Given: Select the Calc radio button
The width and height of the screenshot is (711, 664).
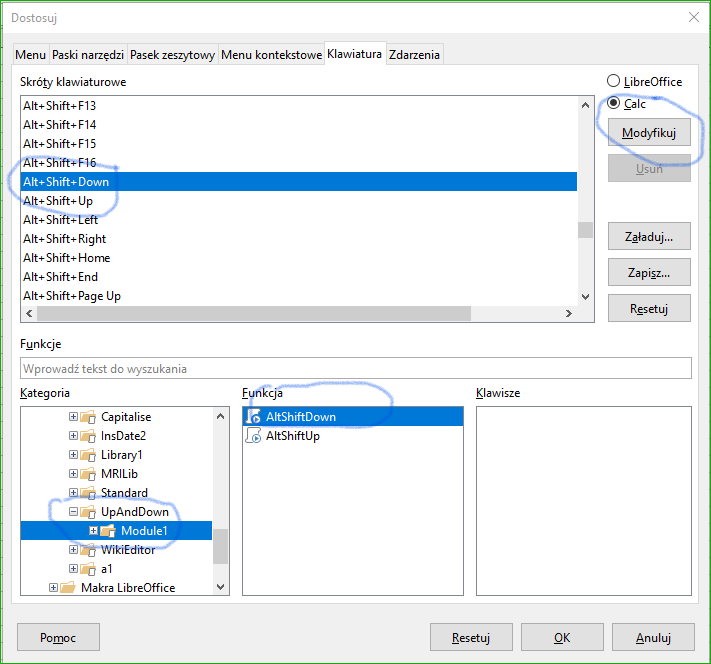Looking at the screenshot, I should (x=613, y=103).
